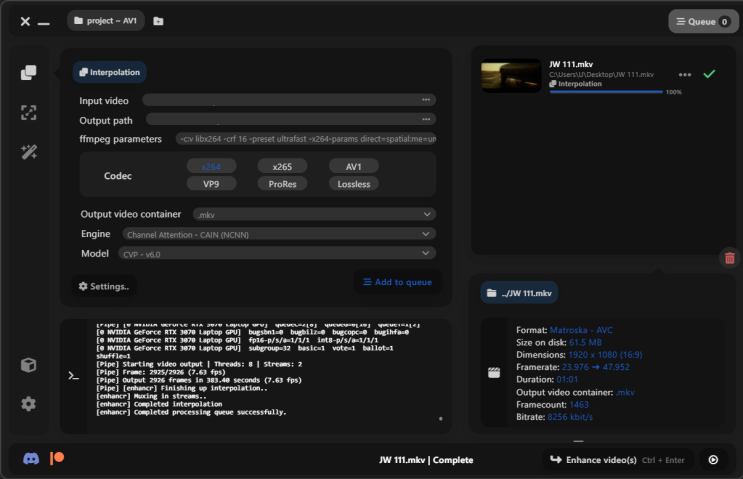Viewport: 743px width, 479px height.
Task: Click the Input video path field
Action: [x=289, y=100]
